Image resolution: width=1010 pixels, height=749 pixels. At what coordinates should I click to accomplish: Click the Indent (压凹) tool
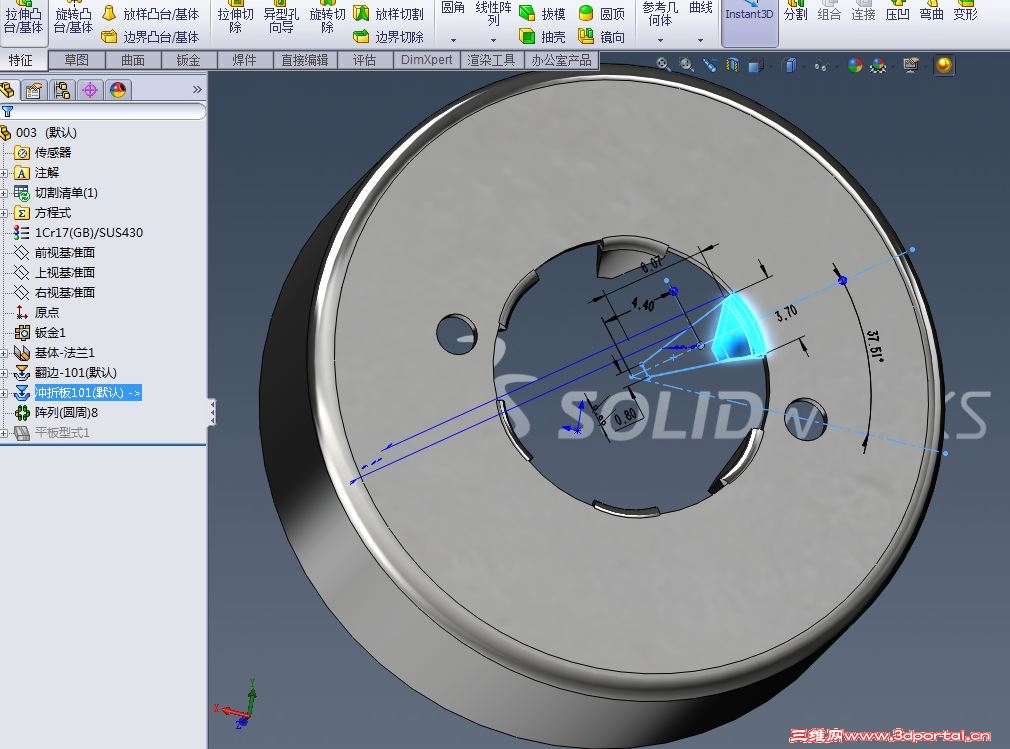click(897, 13)
